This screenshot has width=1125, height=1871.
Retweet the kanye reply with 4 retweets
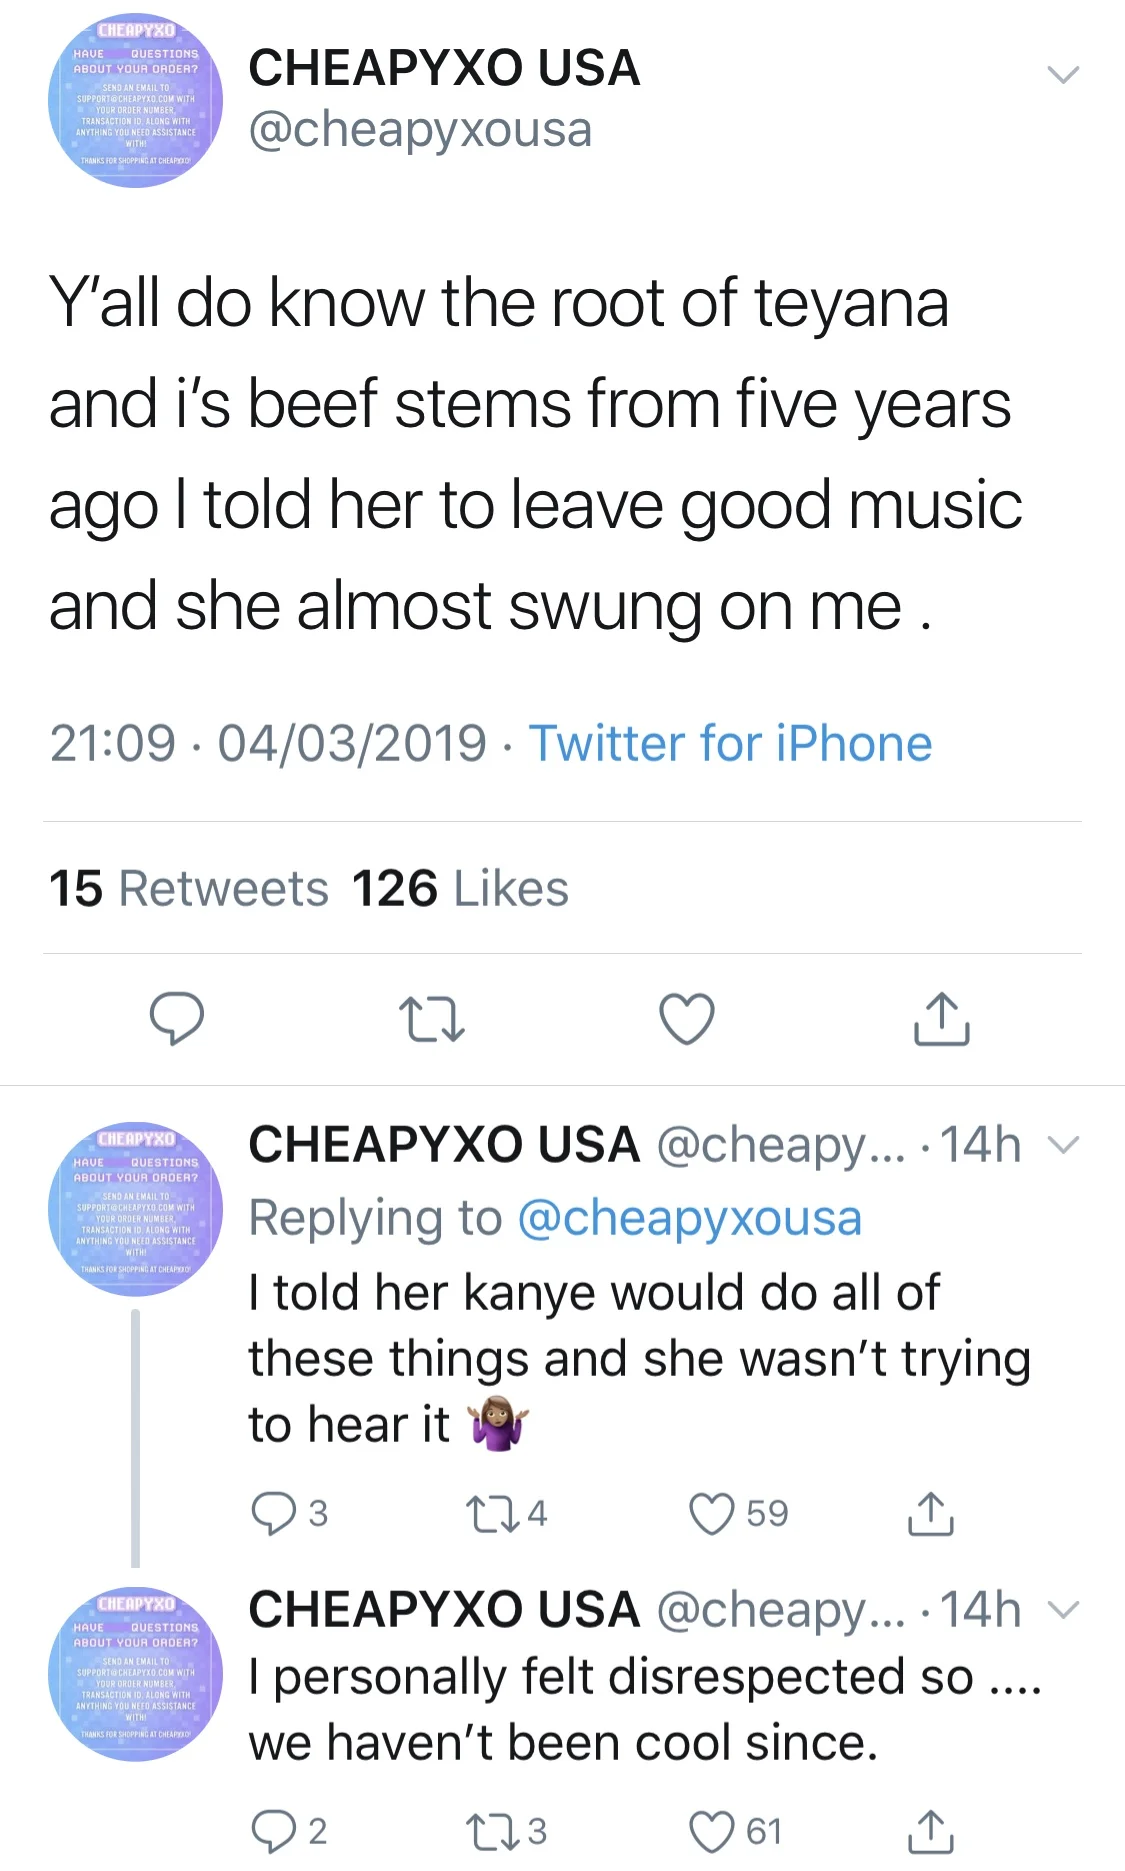[x=492, y=1513]
